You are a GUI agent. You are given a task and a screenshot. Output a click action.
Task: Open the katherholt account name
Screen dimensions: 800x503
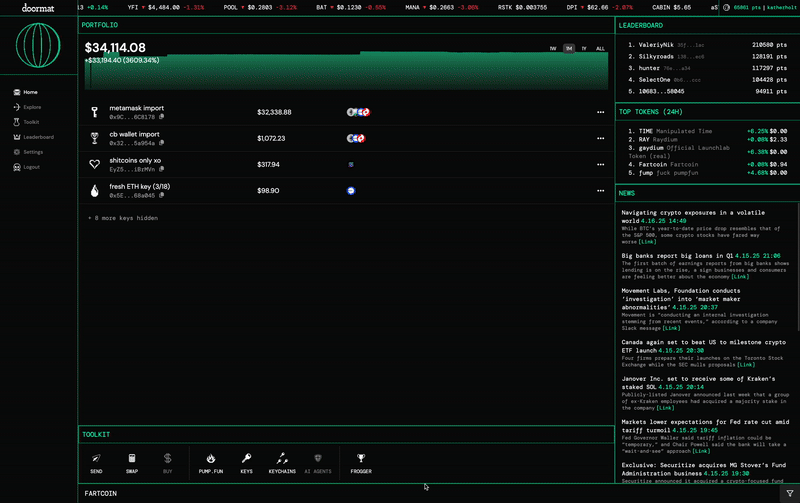[782, 8]
